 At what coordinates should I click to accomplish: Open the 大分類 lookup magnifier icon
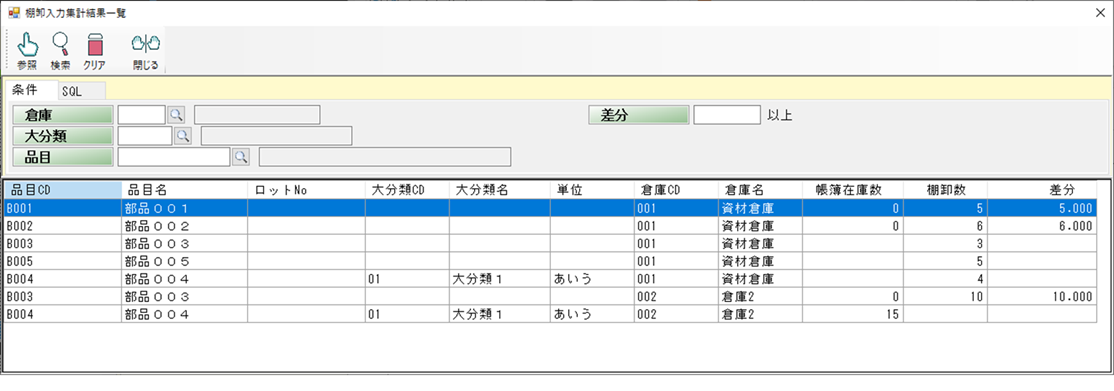click(x=183, y=135)
